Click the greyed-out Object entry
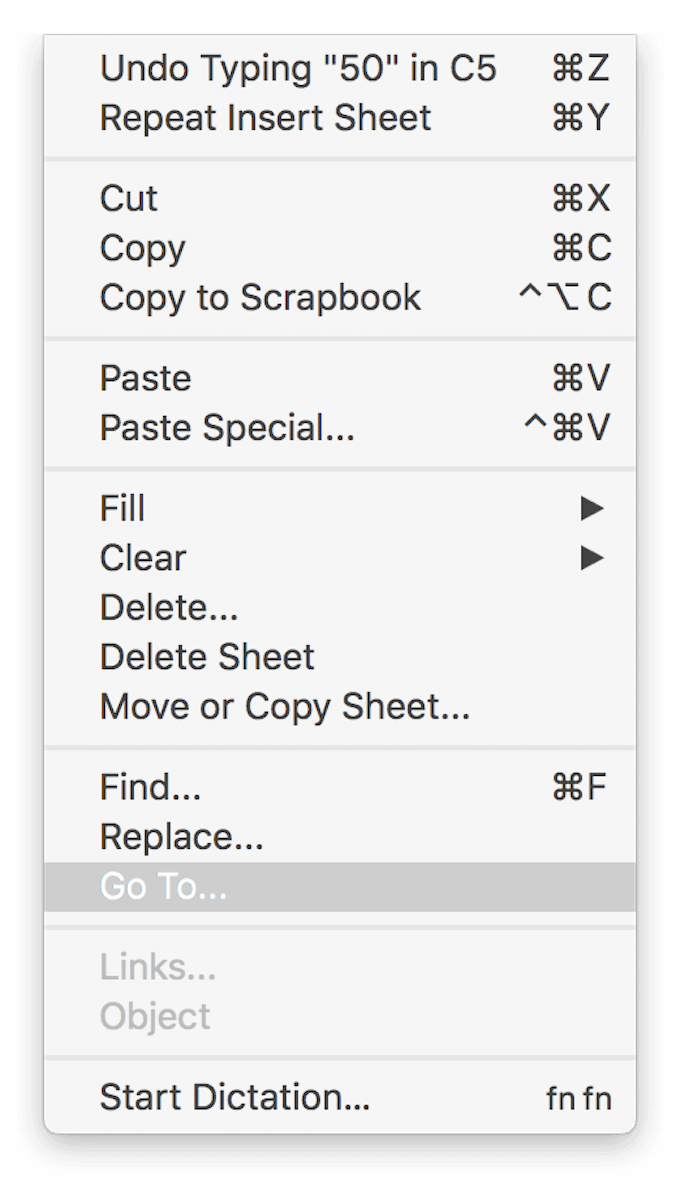Image resolution: width=680 pixels, height=1188 pixels. 154,1016
